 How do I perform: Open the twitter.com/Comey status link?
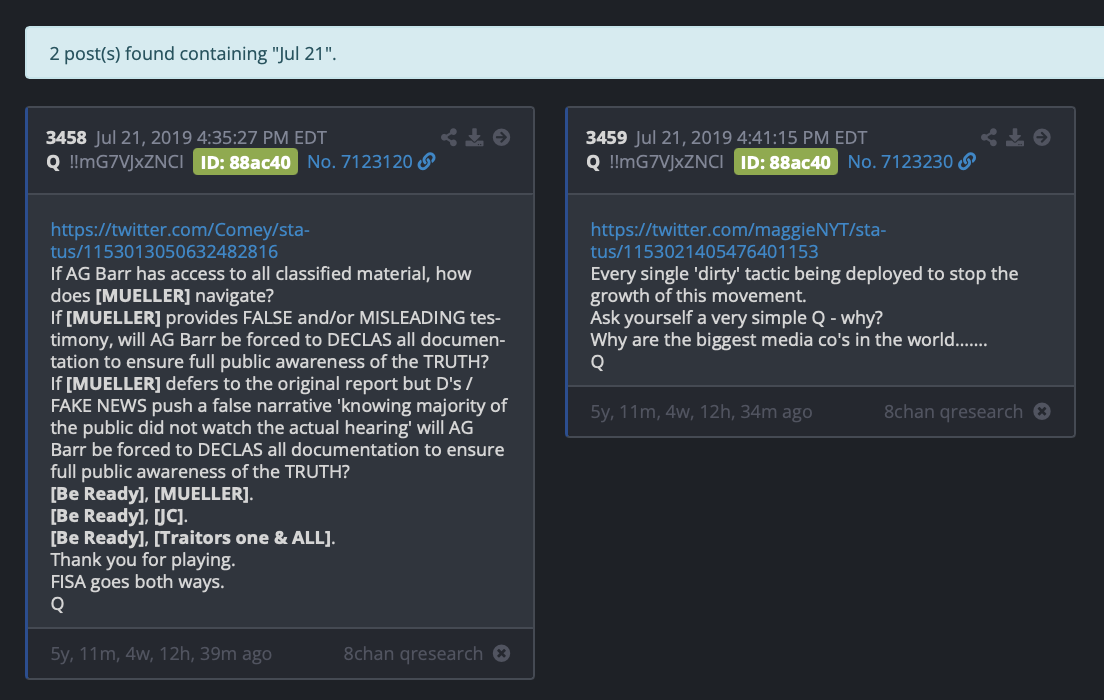pyautogui.click(x=180, y=240)
